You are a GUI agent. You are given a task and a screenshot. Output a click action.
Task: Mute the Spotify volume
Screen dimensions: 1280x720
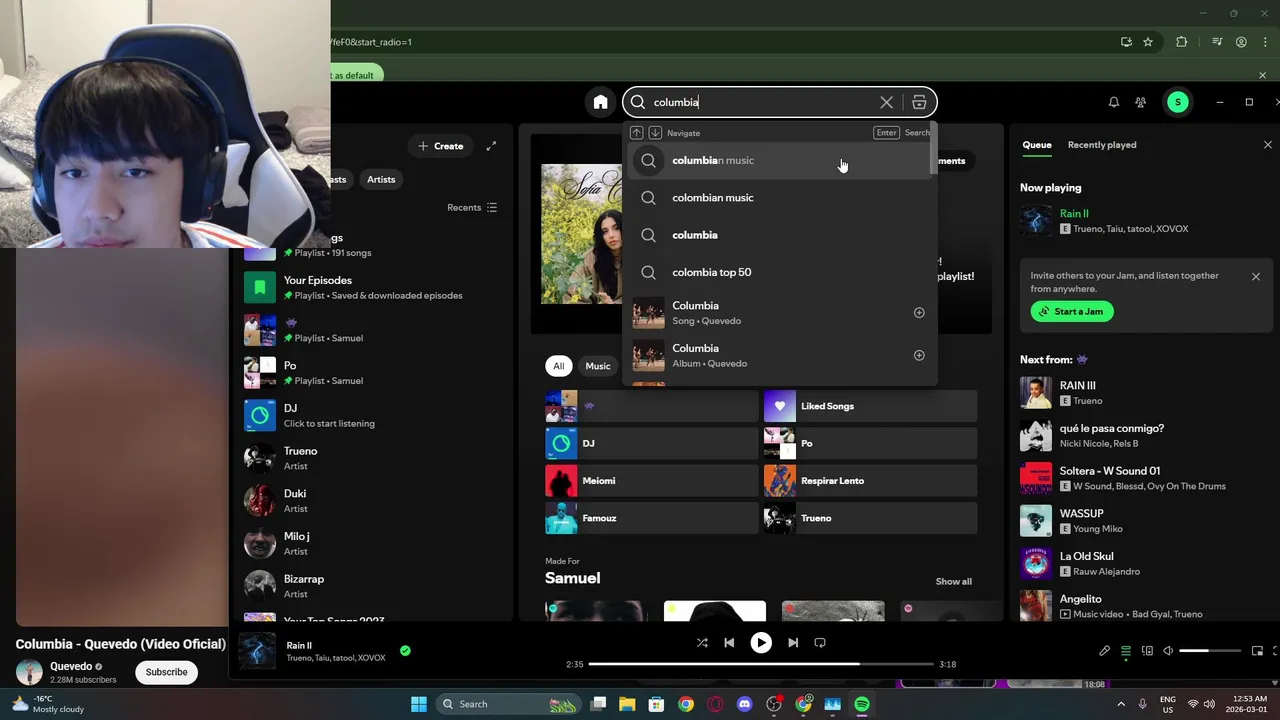point(1168,651)
